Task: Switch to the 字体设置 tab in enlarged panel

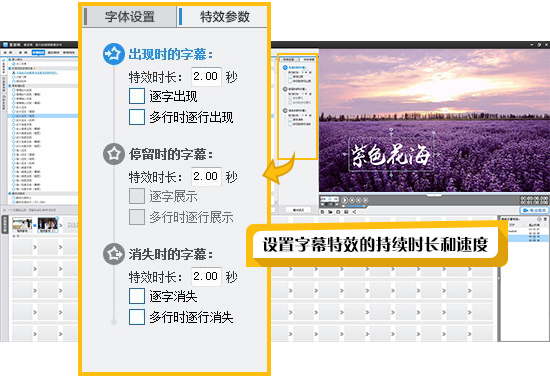Action: pos(130,16)
